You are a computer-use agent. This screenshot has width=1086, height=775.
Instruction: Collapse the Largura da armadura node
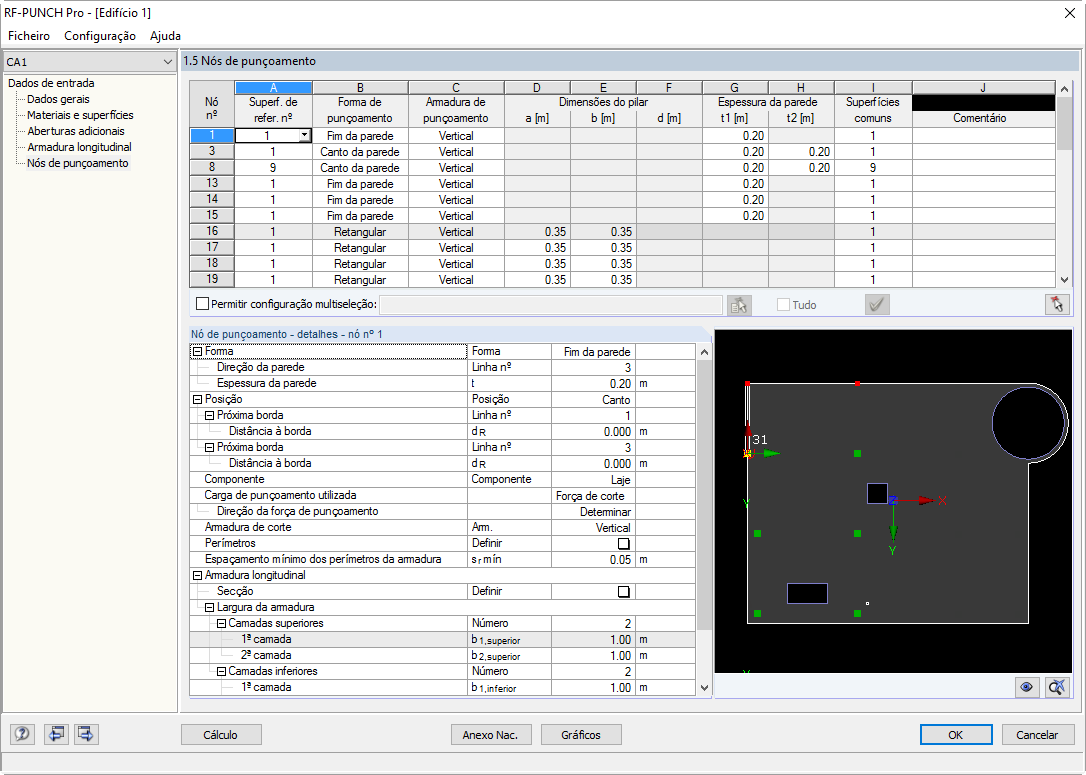click(x=209, y=607)
